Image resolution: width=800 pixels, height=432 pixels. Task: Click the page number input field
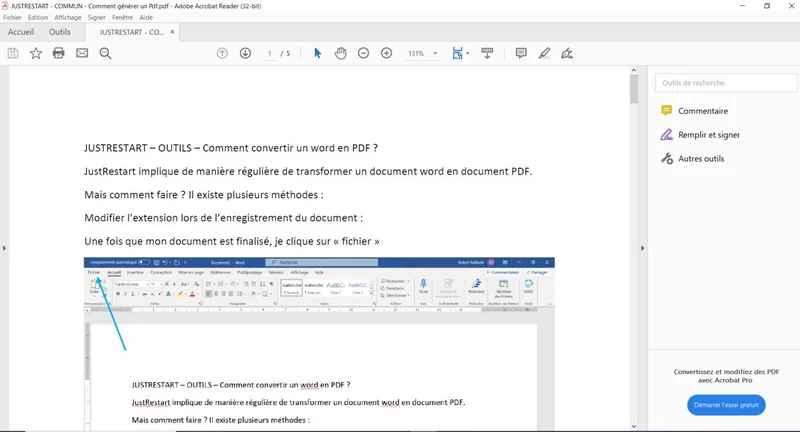pos(270,53)
